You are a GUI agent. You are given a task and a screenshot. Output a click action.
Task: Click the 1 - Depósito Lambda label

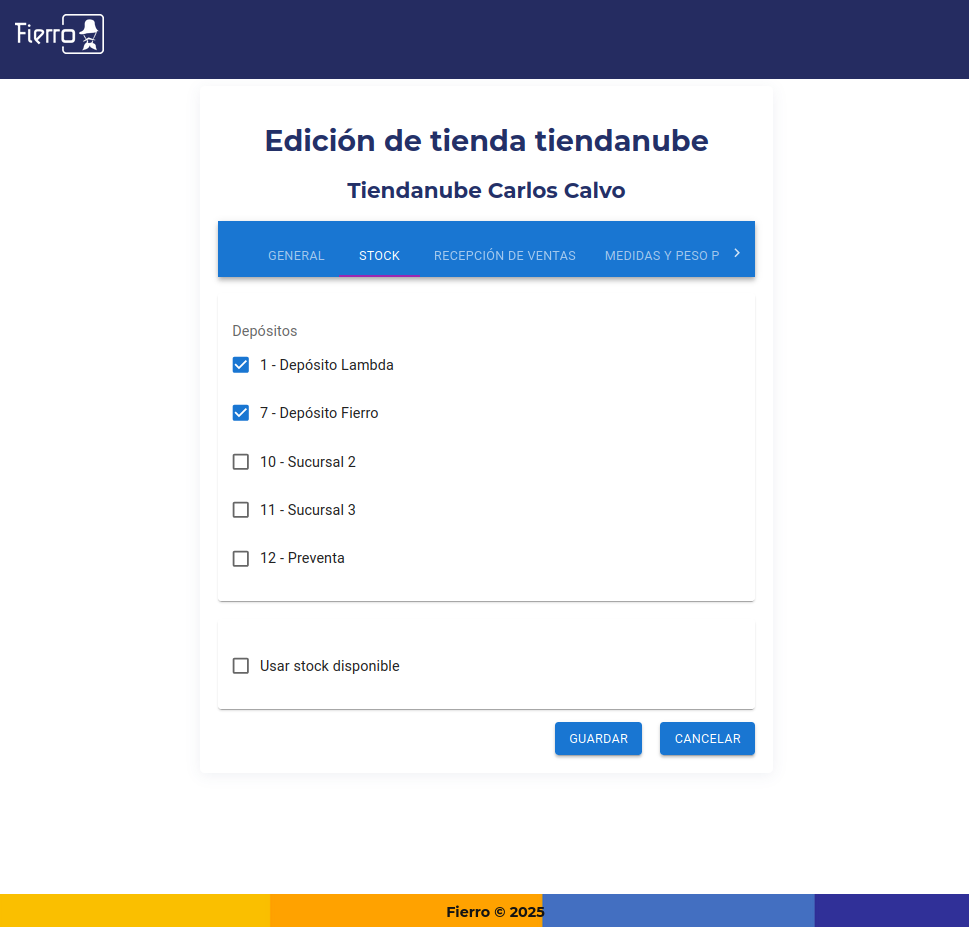click(x=327, y=365)
